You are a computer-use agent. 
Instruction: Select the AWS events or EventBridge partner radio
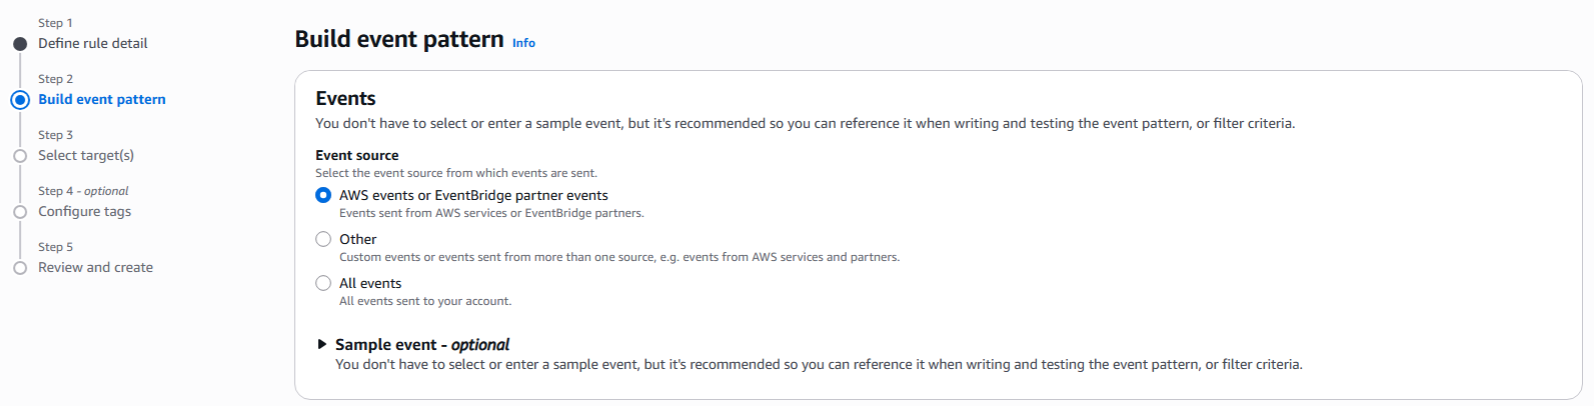coord(323,196)
